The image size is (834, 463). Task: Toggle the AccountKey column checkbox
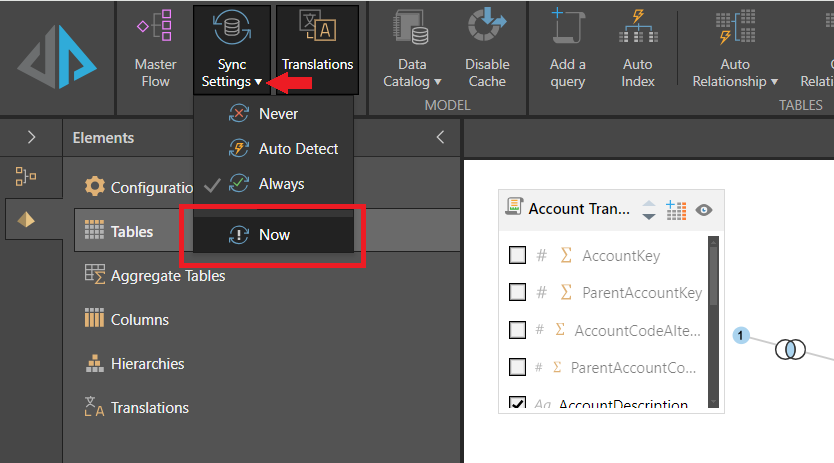[x=517, y=255]
